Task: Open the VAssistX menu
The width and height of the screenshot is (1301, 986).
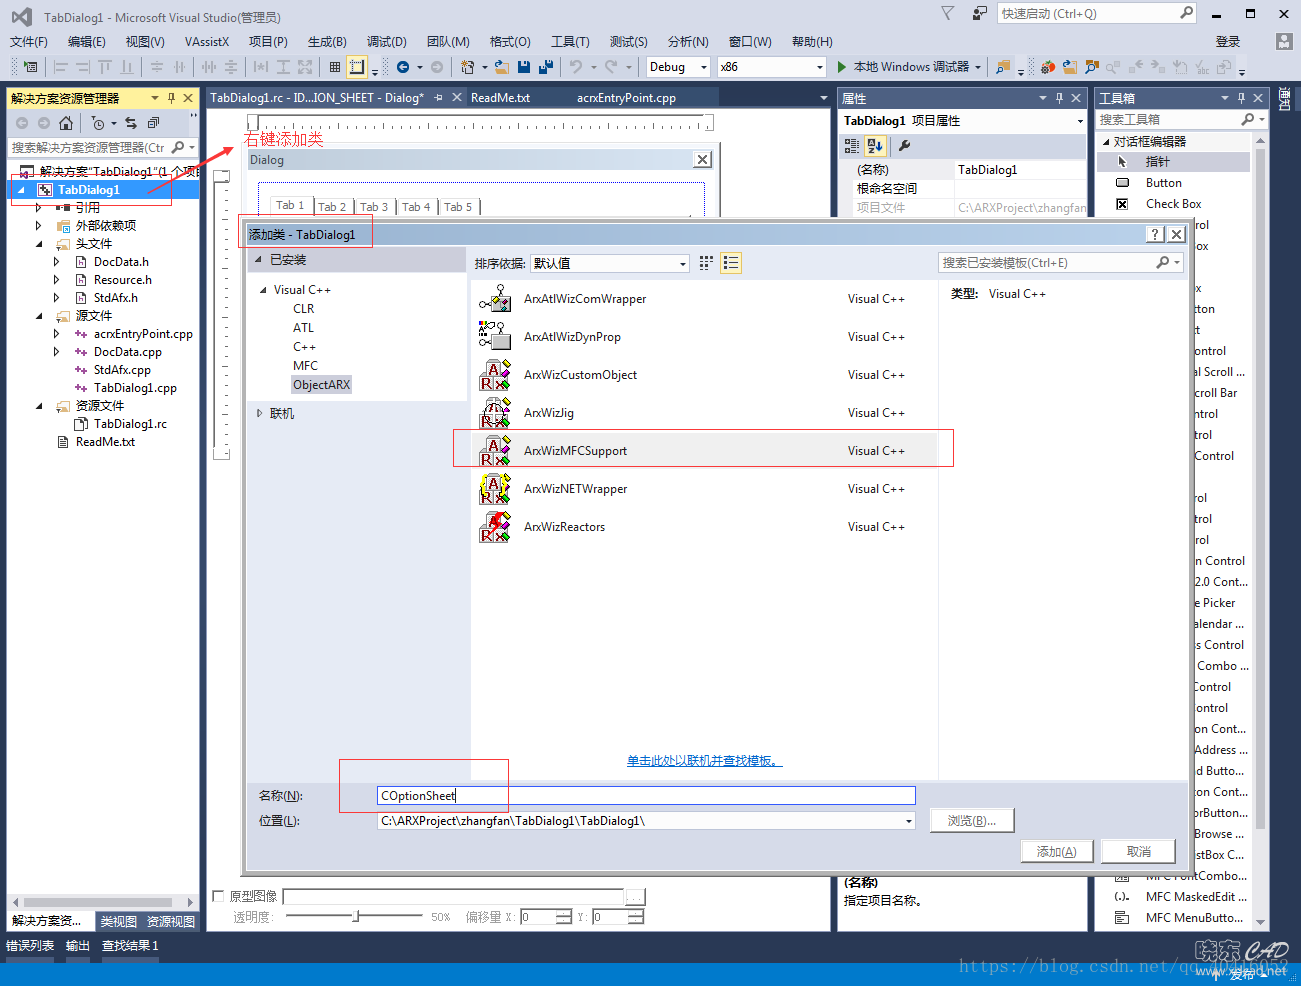Action: coord(207,41)
